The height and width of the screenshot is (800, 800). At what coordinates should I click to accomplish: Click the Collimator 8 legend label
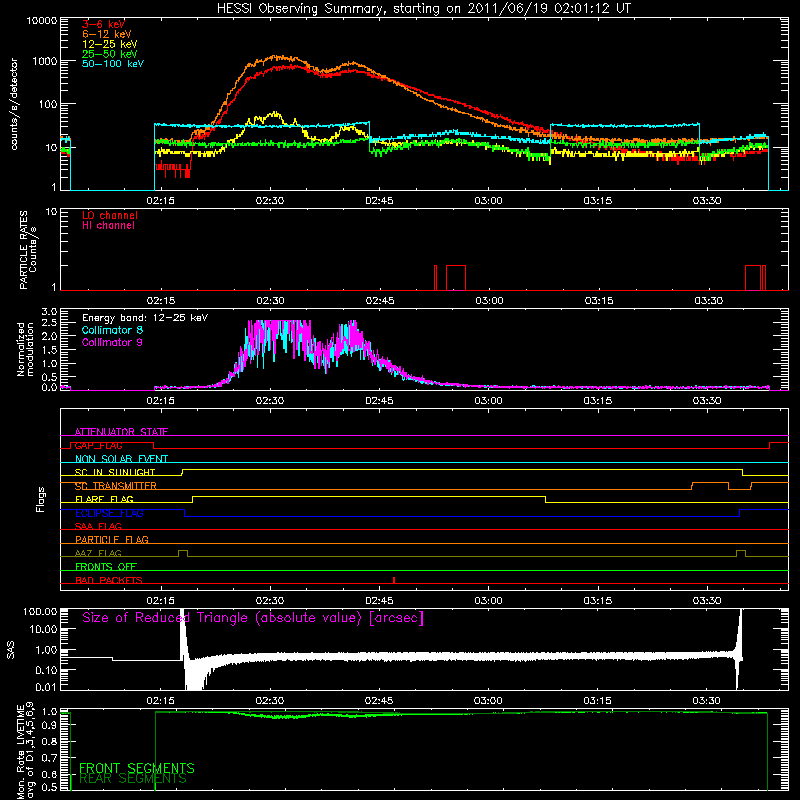(x=112, y=330)
